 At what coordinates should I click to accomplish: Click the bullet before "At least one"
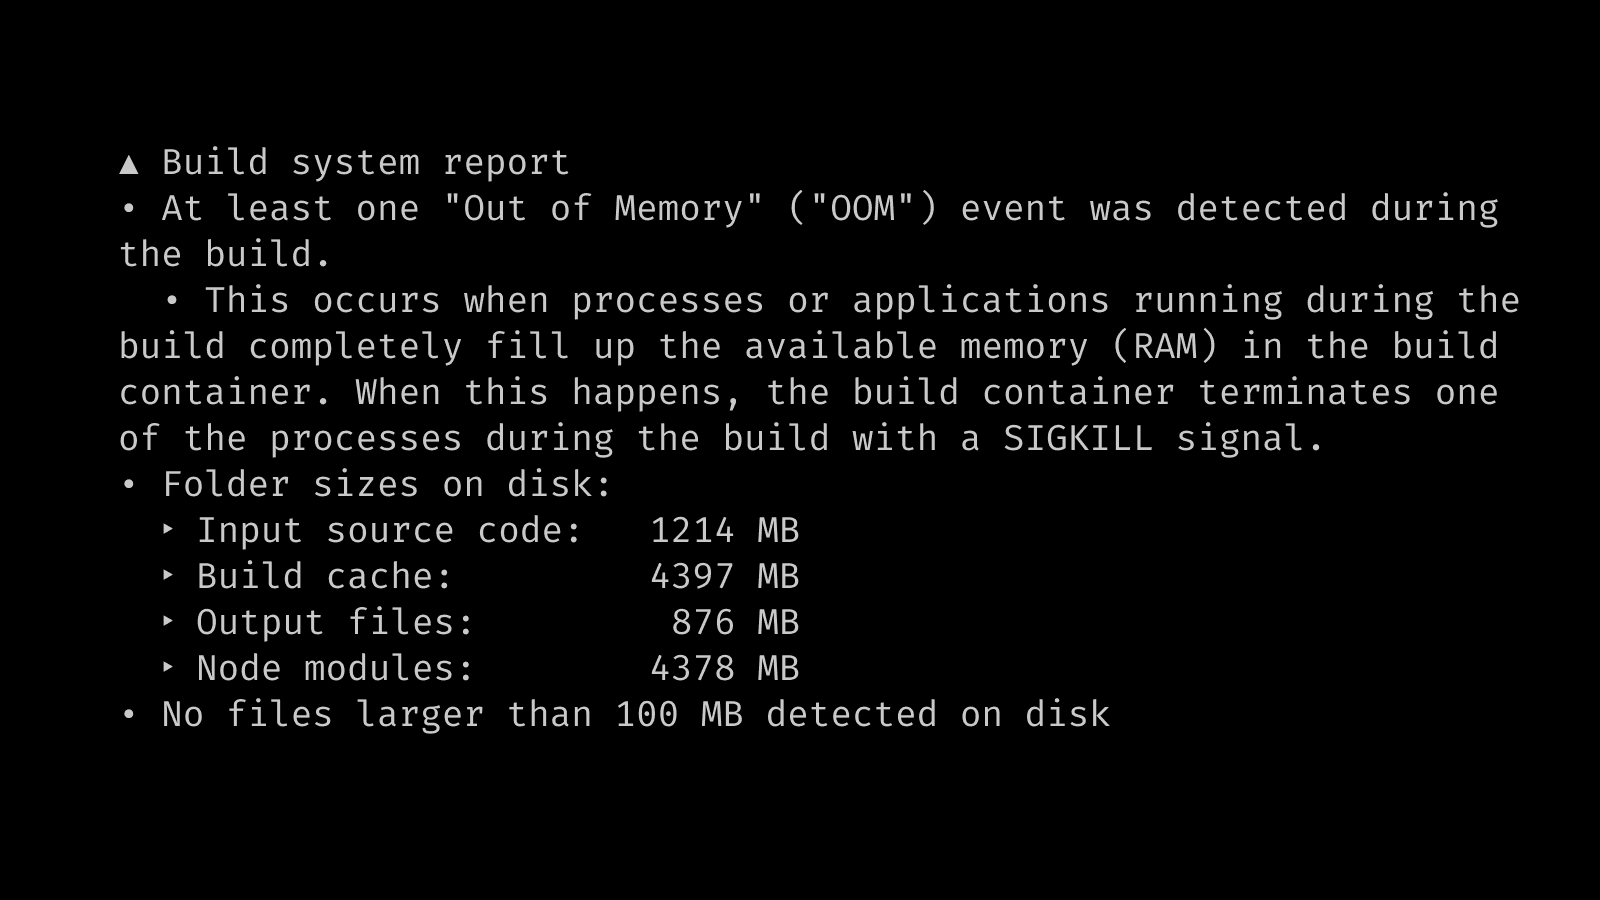click(x=129, y=209)
